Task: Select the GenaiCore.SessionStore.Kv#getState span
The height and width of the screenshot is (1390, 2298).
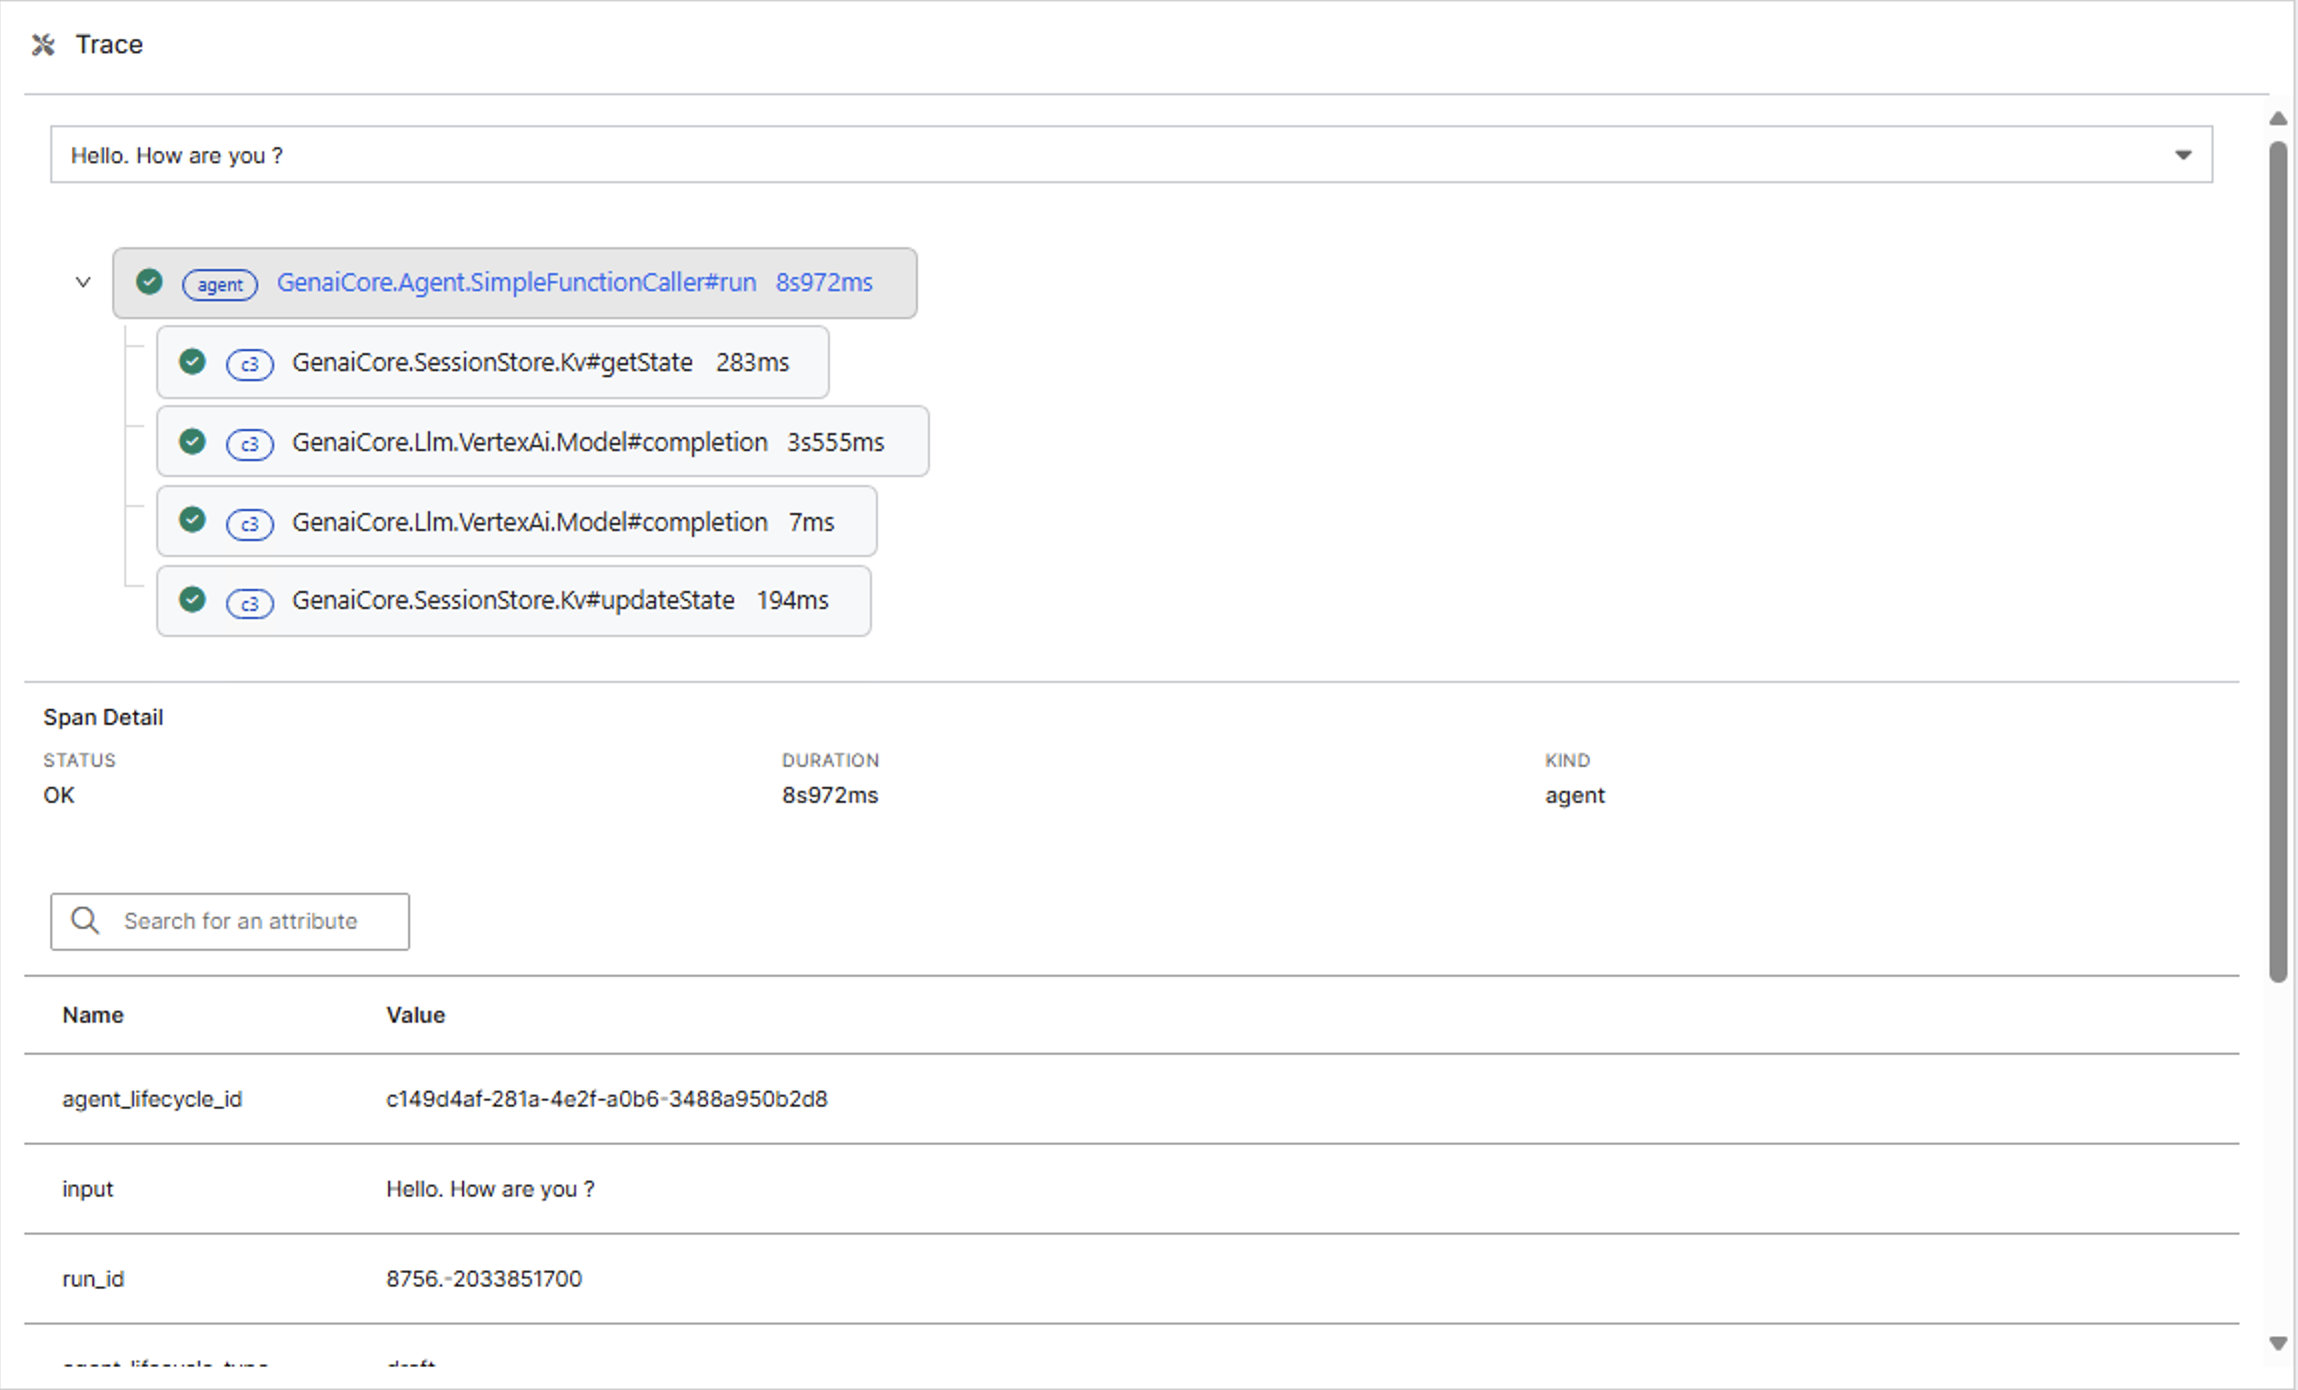Action: point(492,362)
